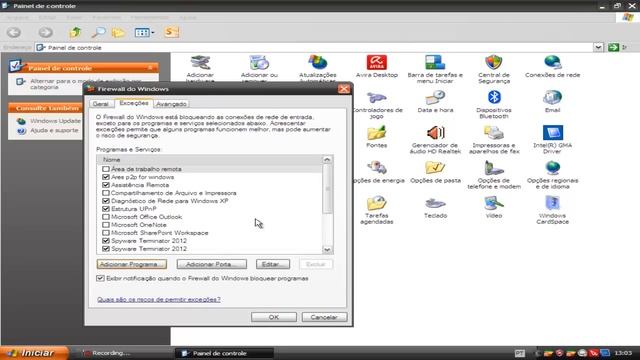Uncheck Ares p2p for windows
Screen dimensions: 640x360
coord(106,177)
